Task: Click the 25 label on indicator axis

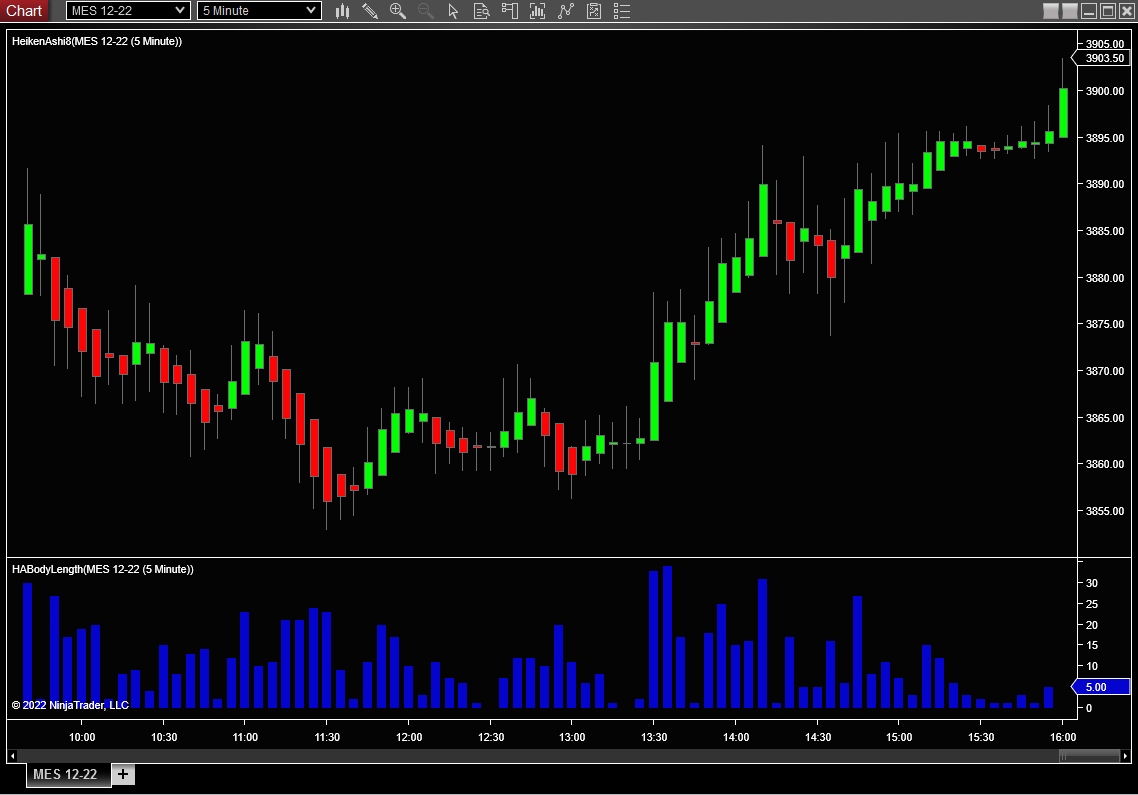Action: pyautogui.click(x=1092, y=605)
